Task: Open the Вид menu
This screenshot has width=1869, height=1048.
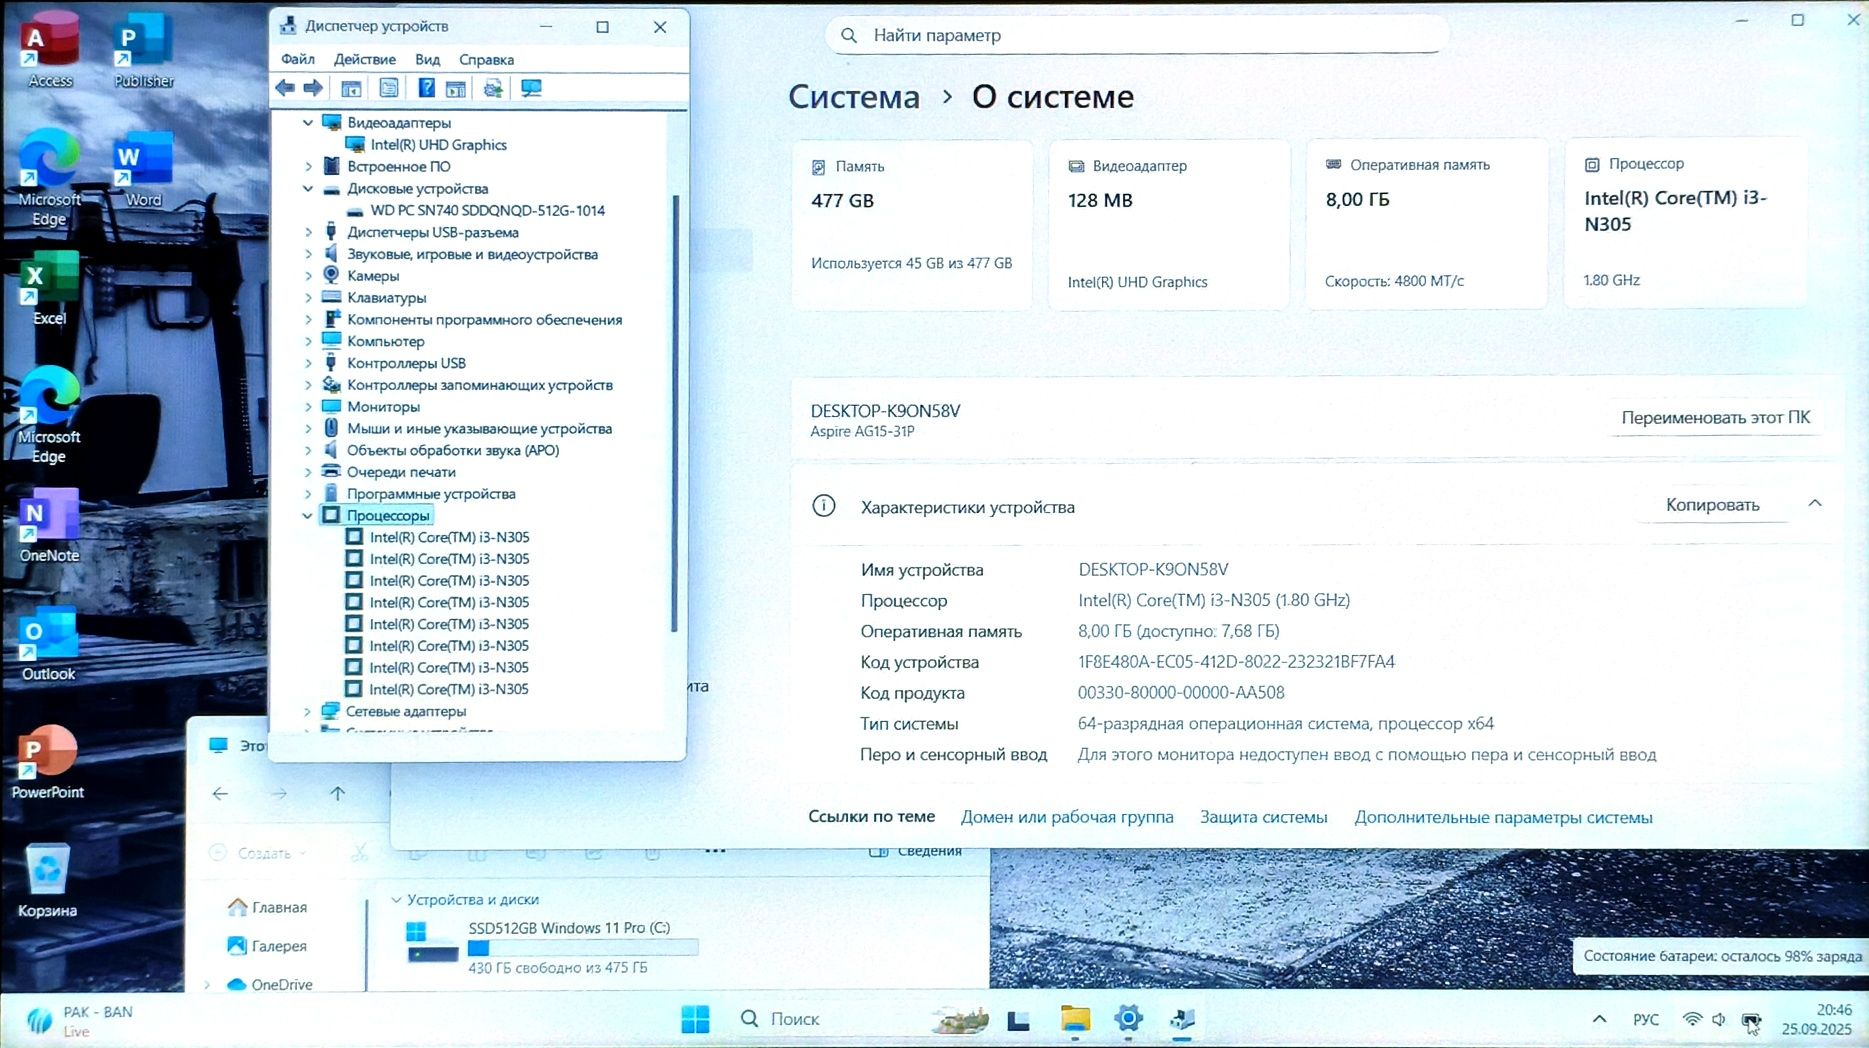Action: click(x=427, y=59)
